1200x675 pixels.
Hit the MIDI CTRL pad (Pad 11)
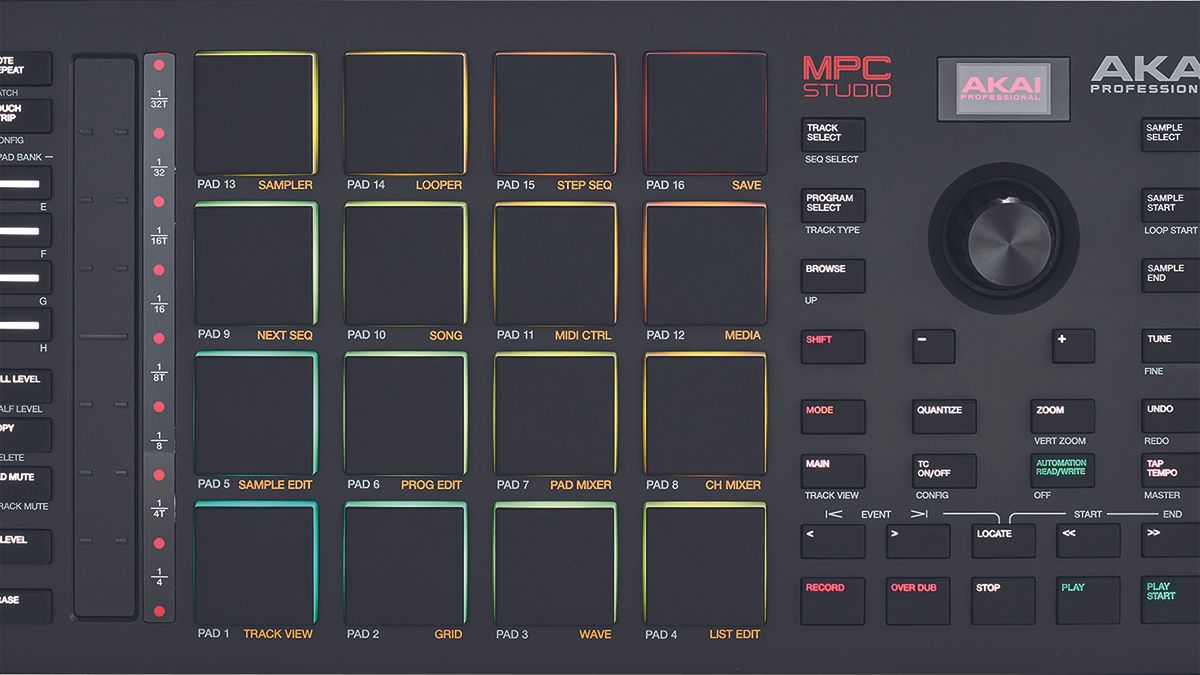coord(555,260)
